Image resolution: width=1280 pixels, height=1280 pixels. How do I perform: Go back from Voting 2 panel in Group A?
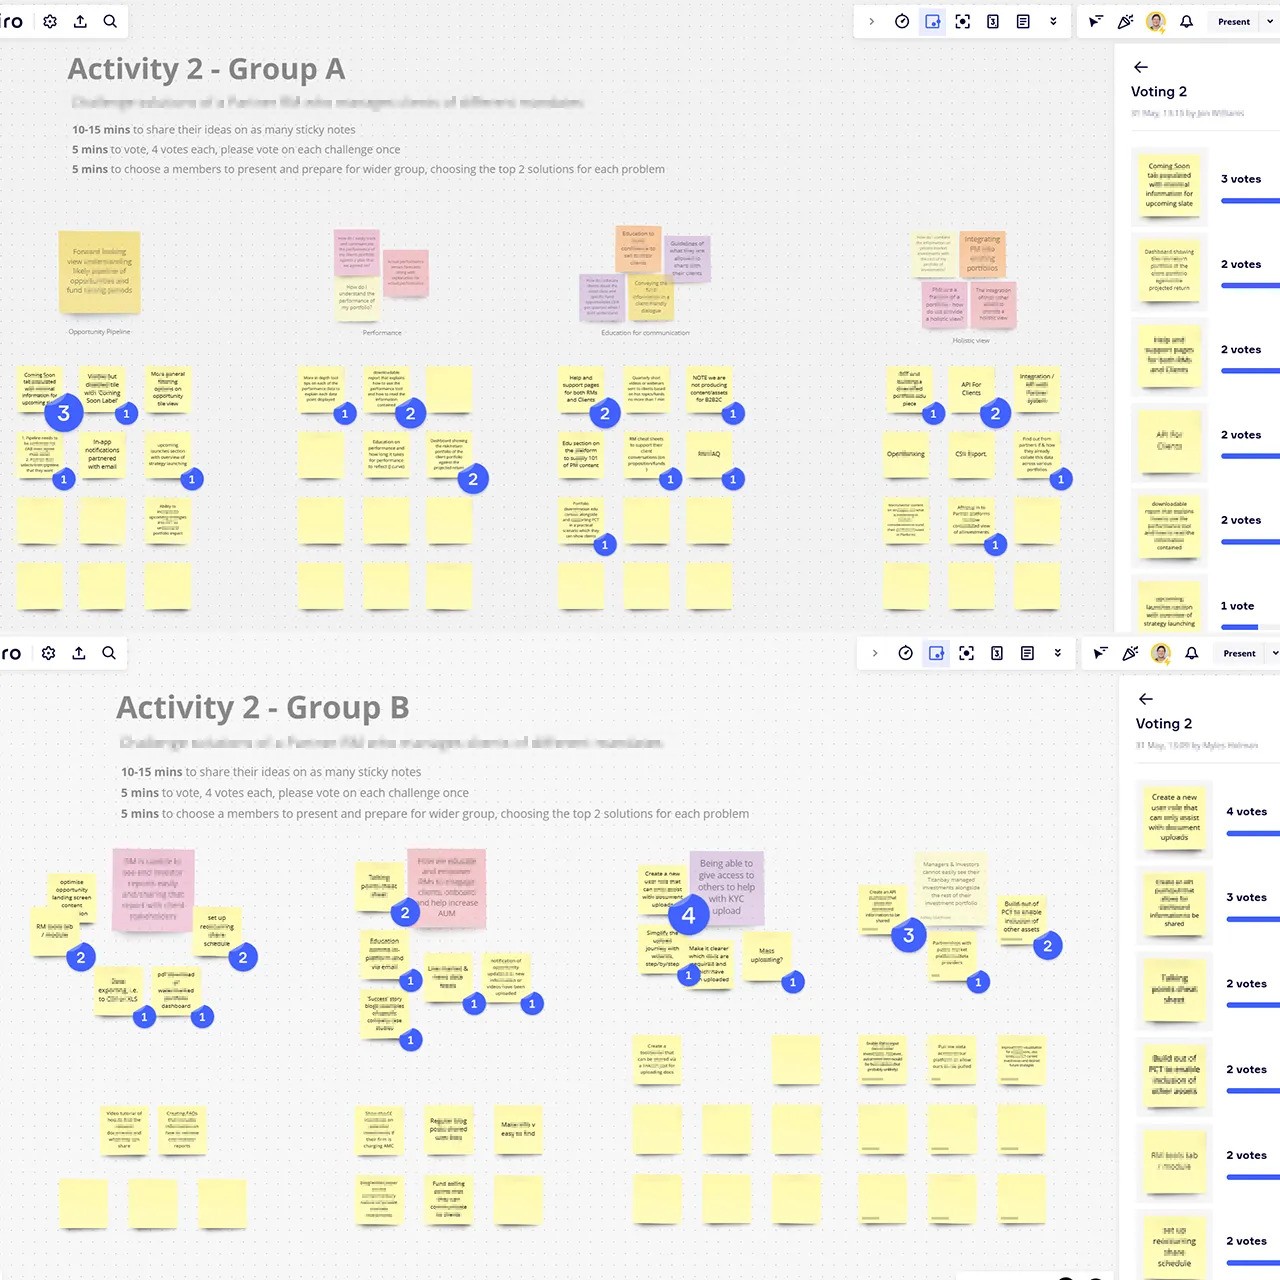pos(1141,67)
